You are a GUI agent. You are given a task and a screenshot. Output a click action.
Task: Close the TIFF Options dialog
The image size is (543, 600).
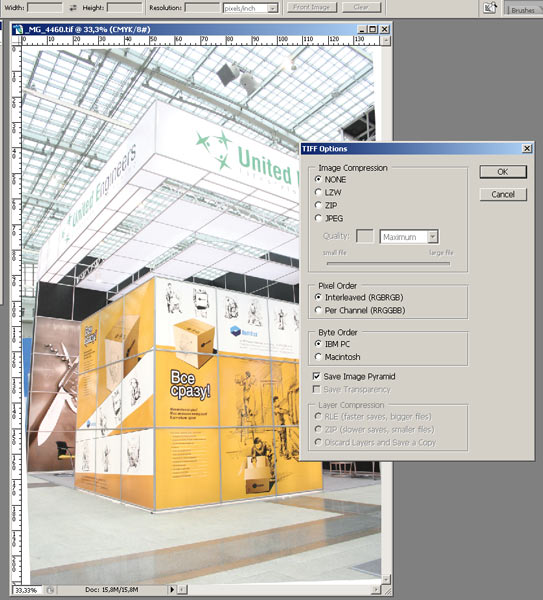pos(527,148)
